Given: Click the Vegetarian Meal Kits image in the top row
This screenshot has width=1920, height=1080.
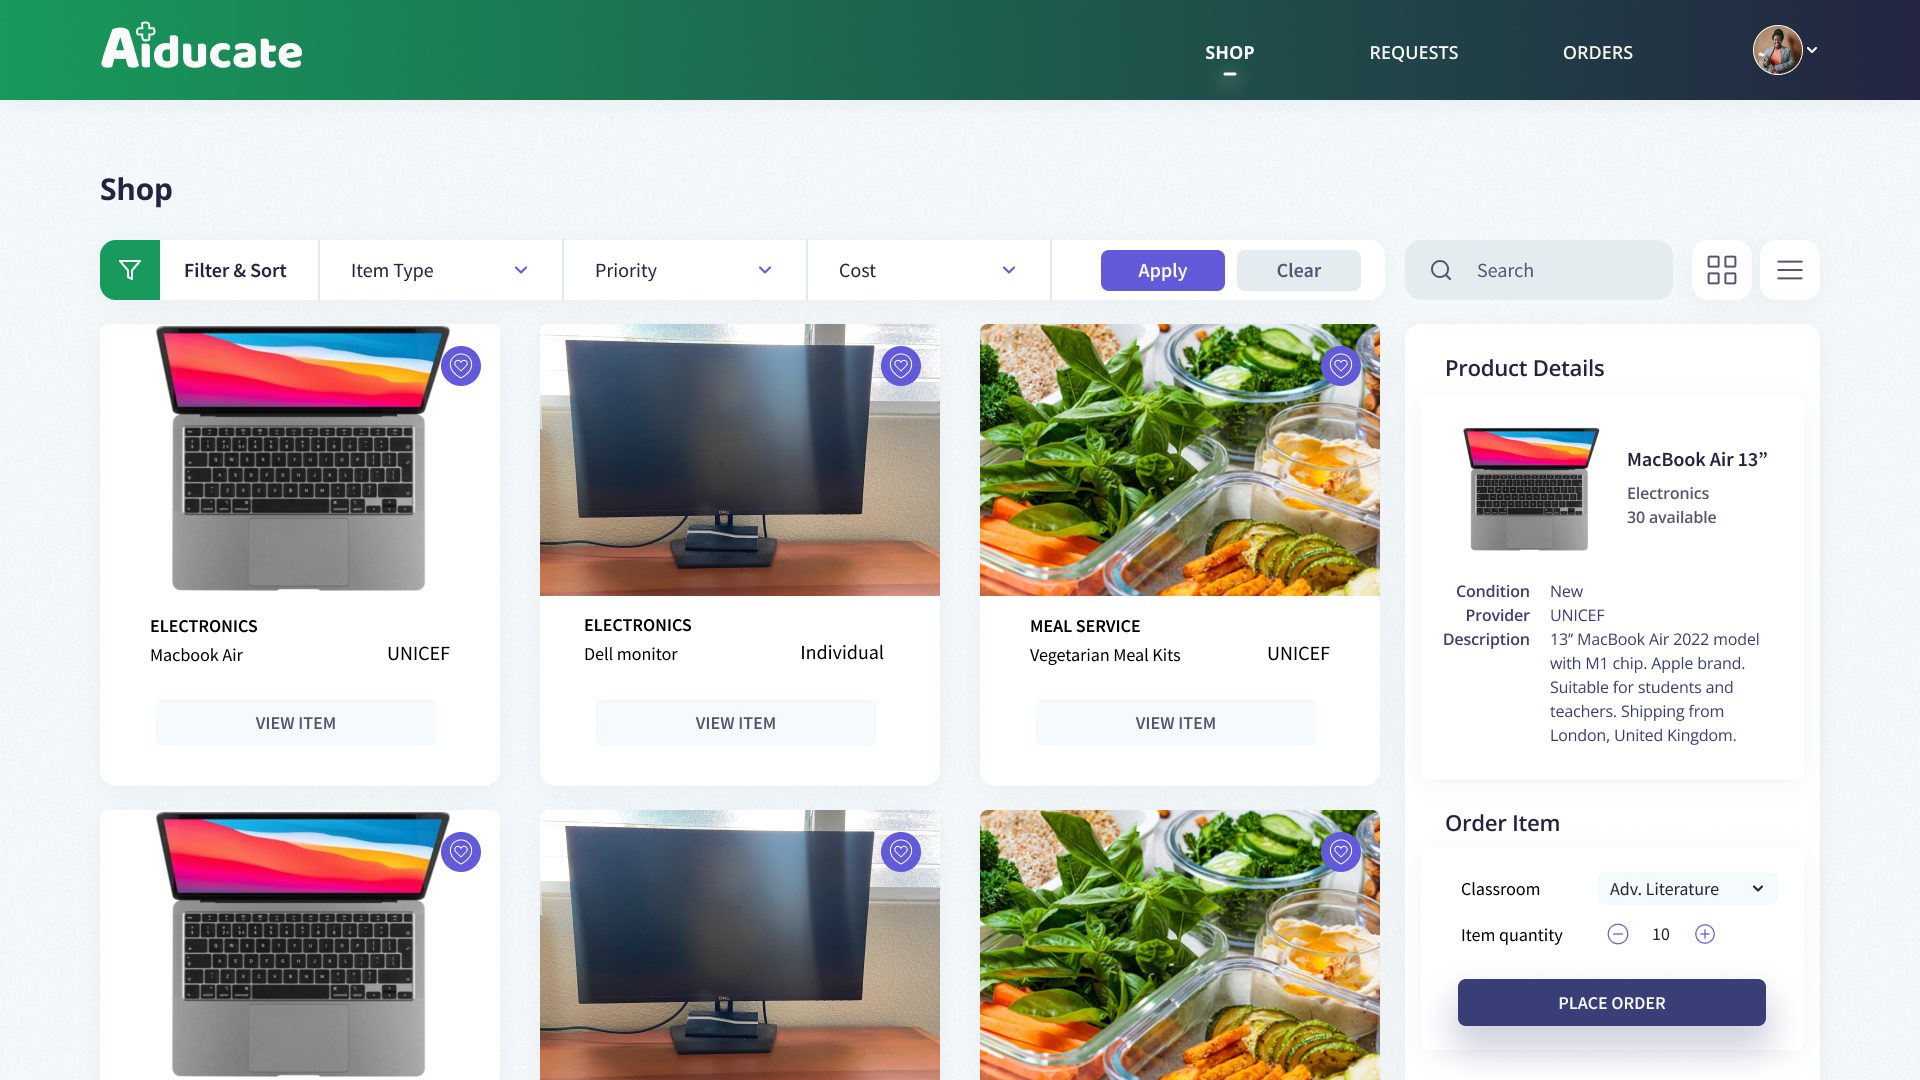Looking at the screenshot, I should tap(1180, 460).
